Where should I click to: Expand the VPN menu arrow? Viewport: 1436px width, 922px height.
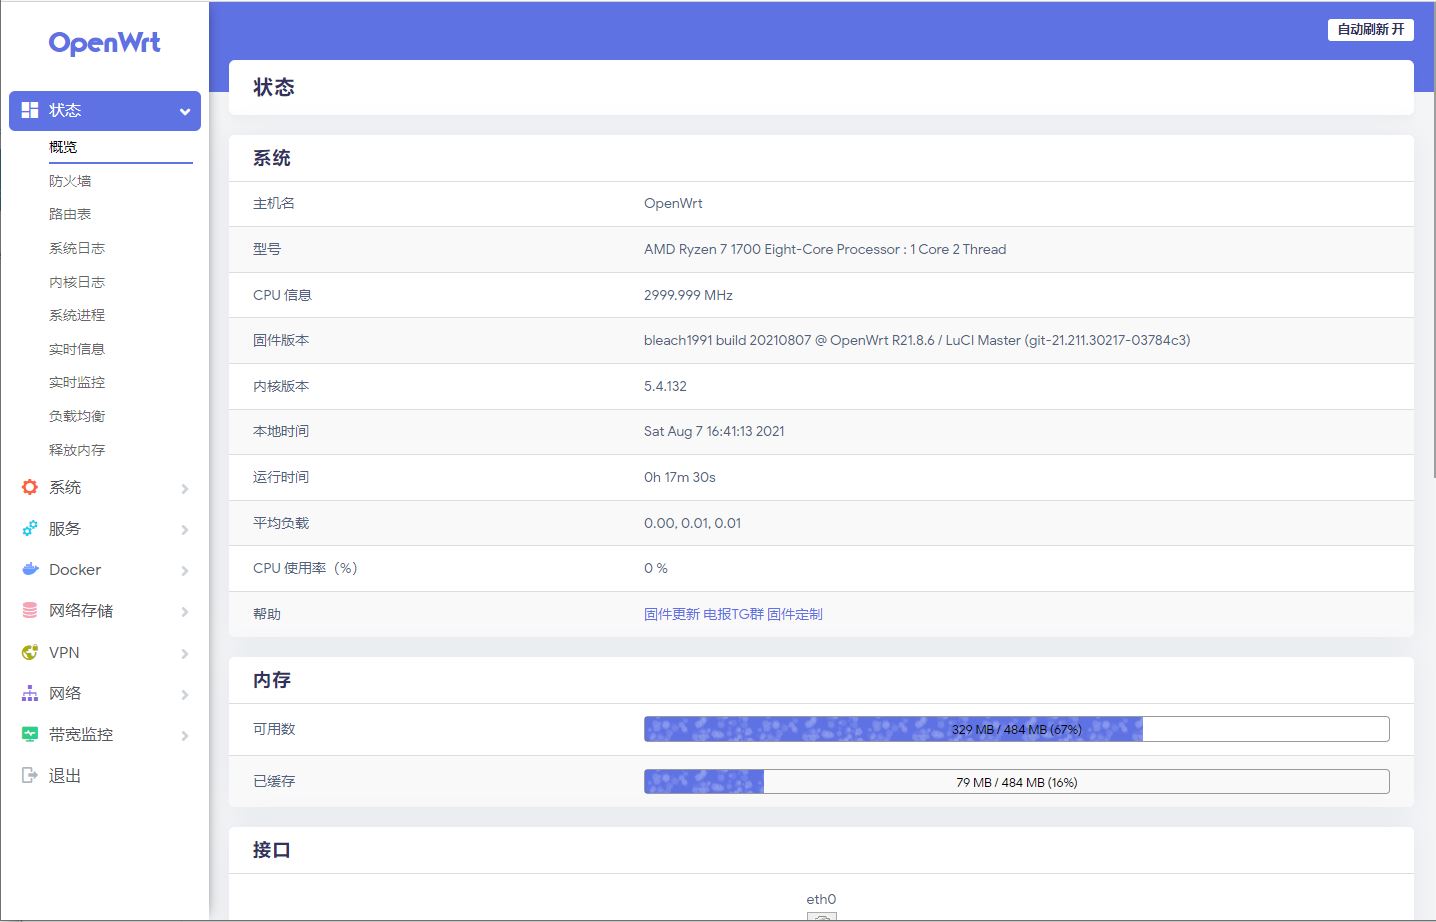(185, 654)
